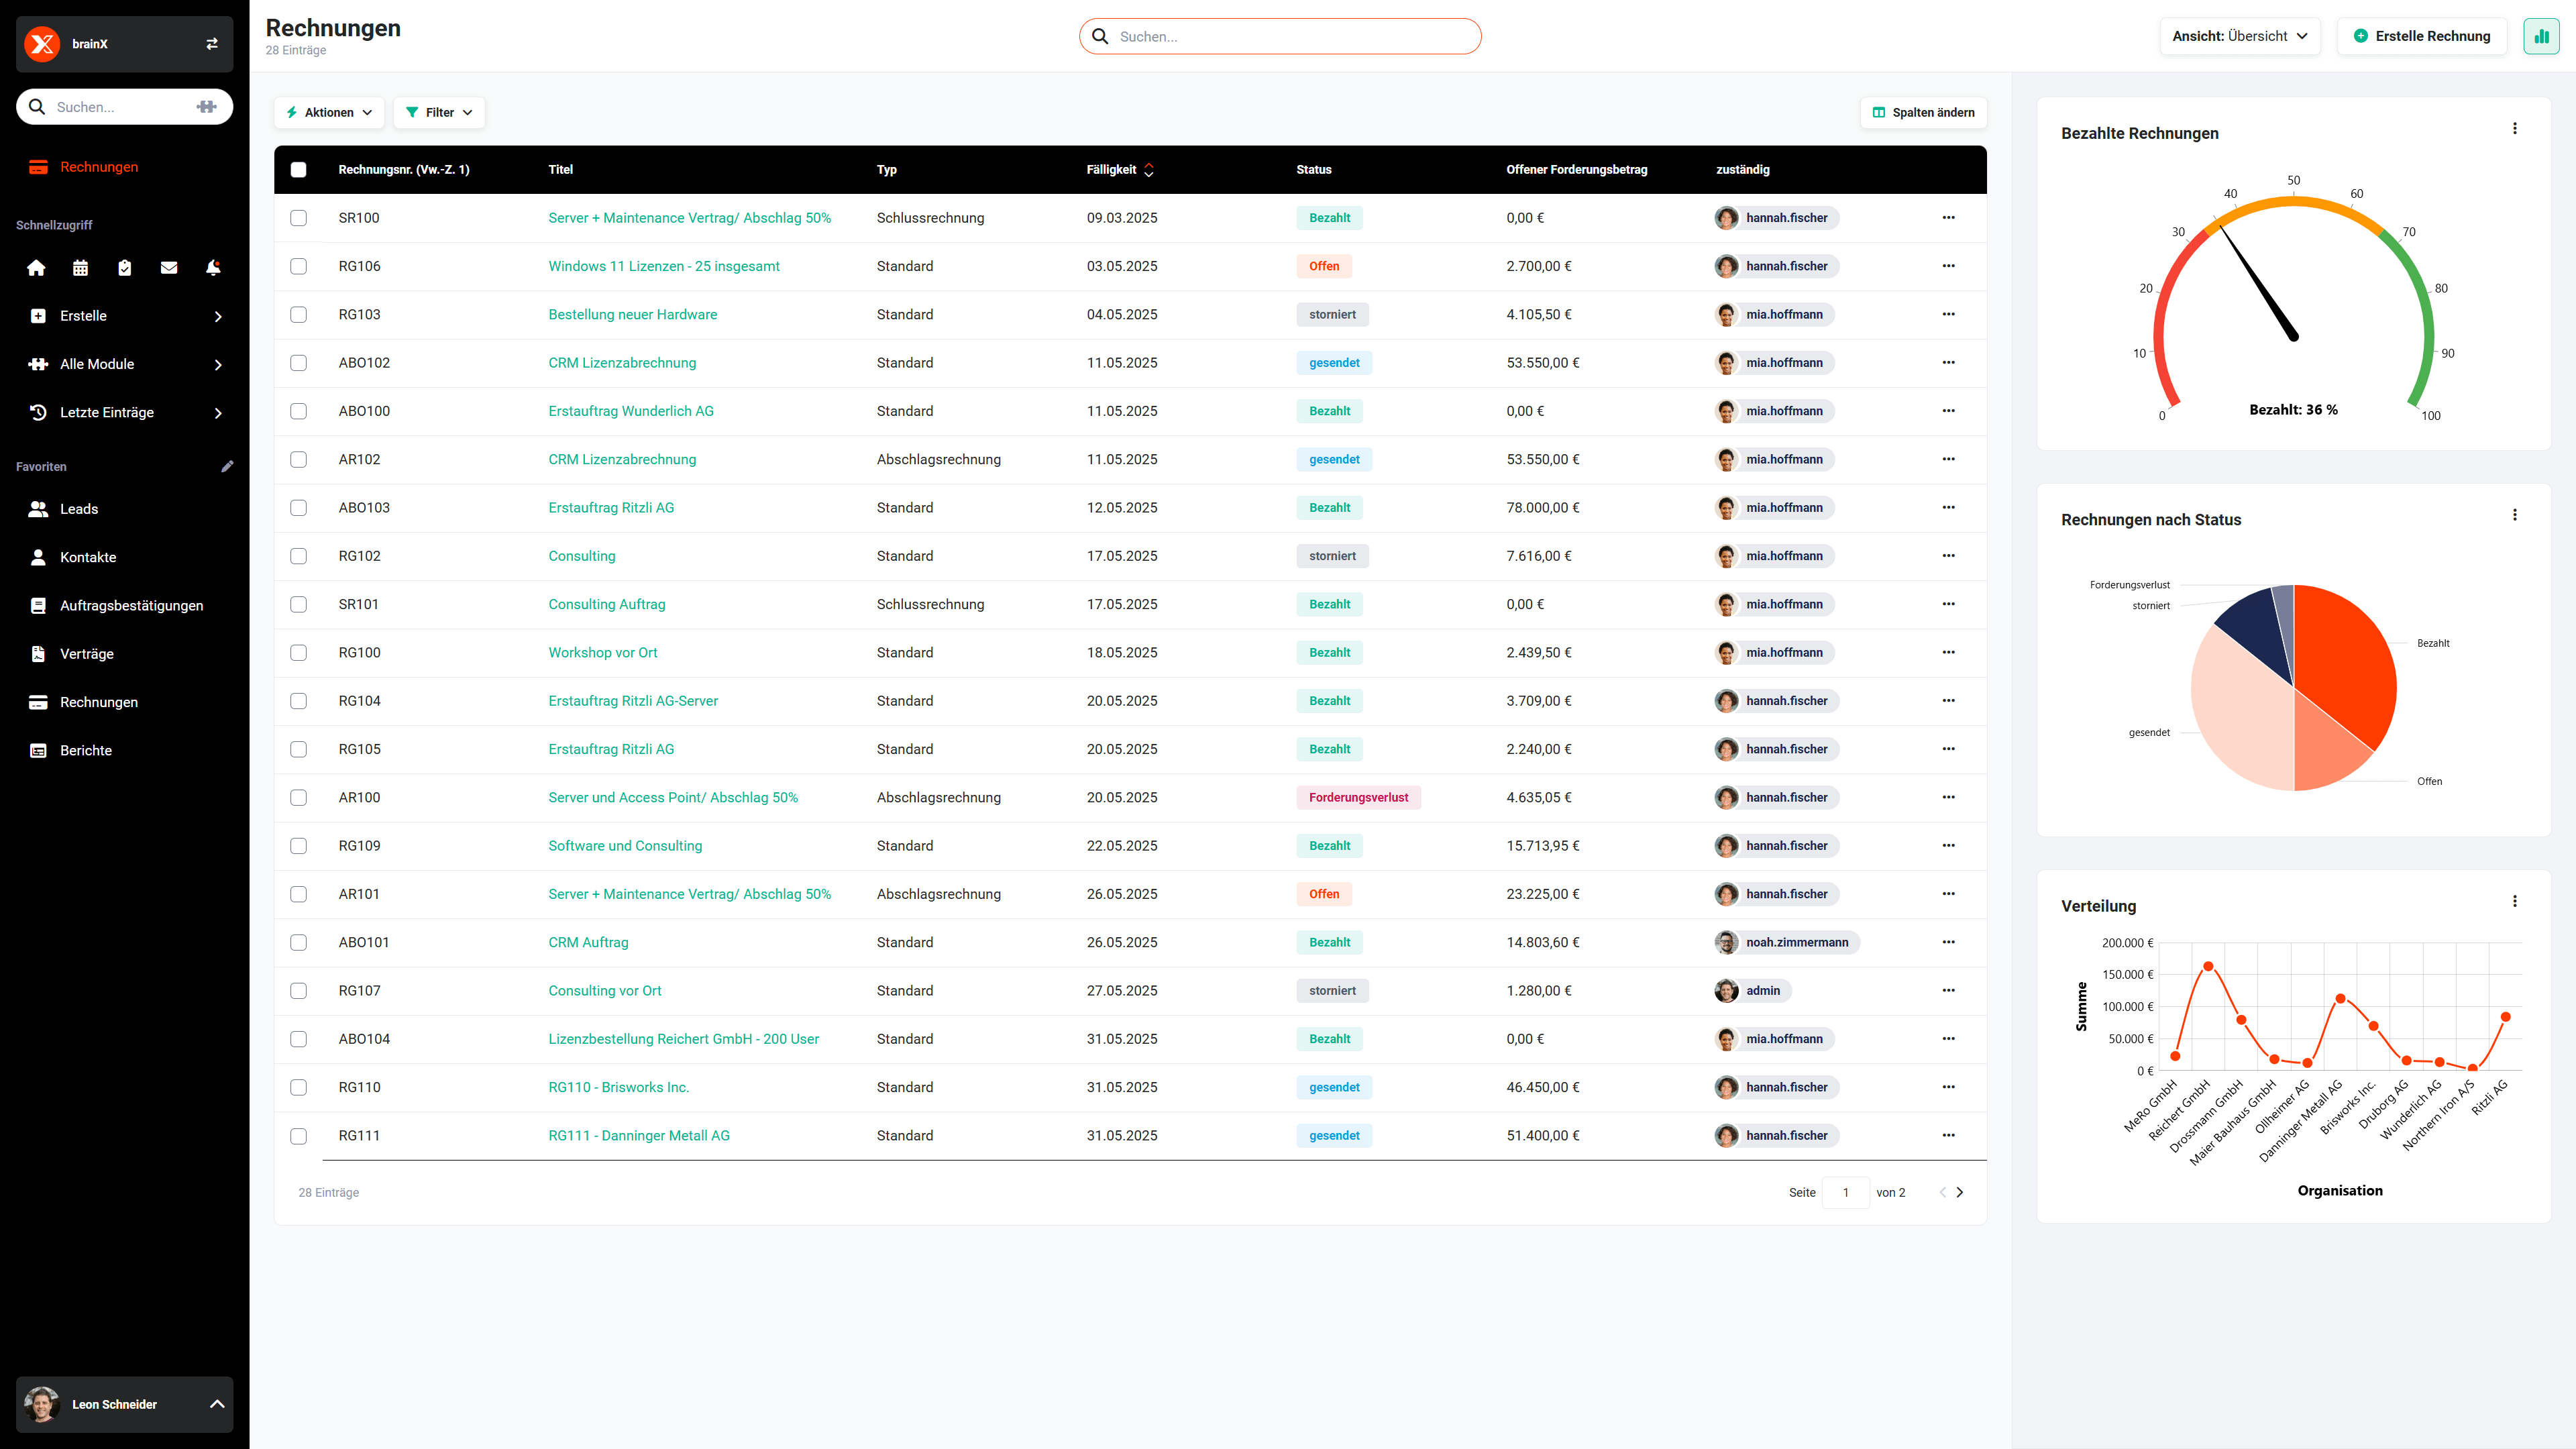This screenshot has height=1449, width=2576.
Task: Open the Bezahlte Rechnungen widget options menu
Action: click(2515, 129)
